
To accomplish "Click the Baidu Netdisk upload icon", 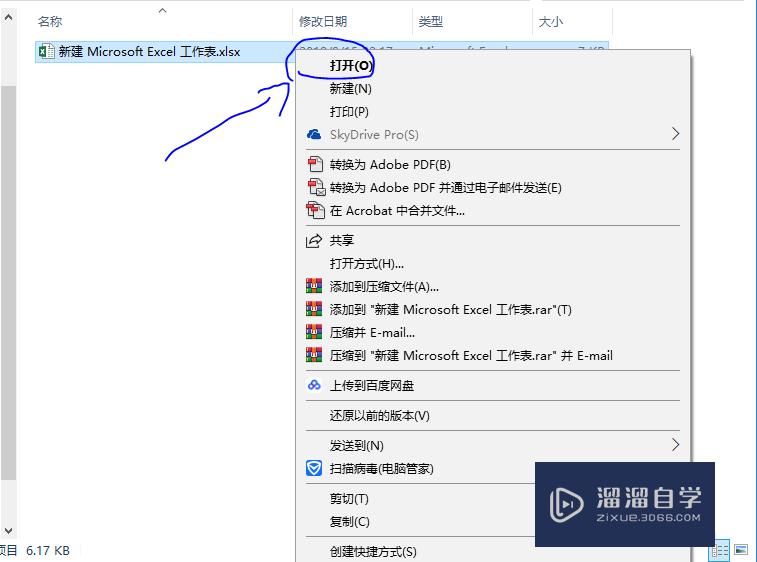I will (x=314, y=385).
